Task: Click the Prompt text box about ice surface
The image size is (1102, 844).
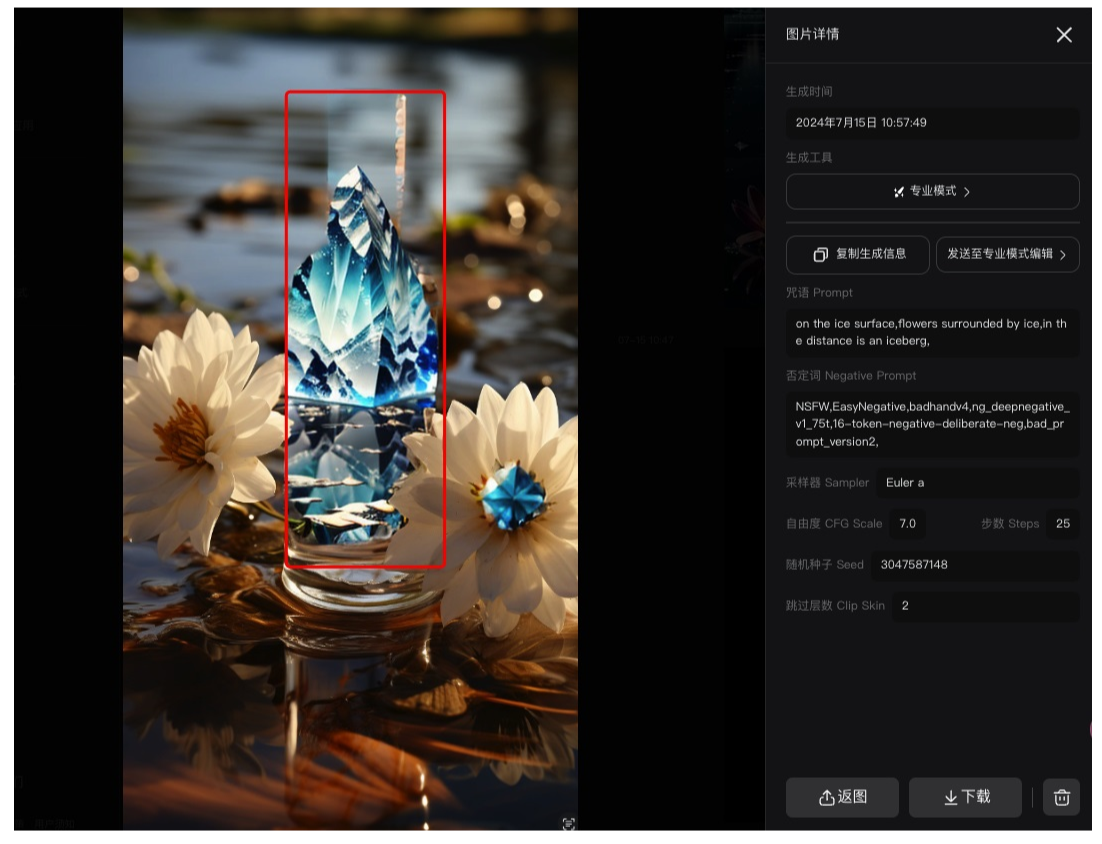Action: coord(932,332)
